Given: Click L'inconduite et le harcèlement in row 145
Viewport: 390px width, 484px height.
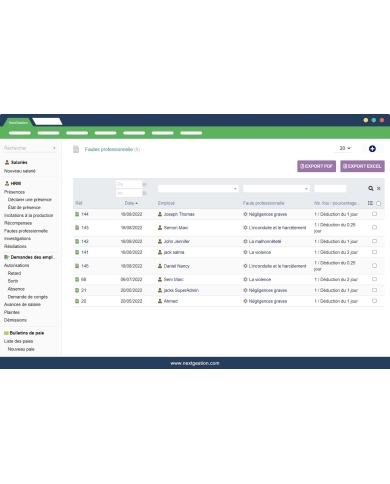Looking at the screenshot, I should pyautogui.click(x=277, y=266).
